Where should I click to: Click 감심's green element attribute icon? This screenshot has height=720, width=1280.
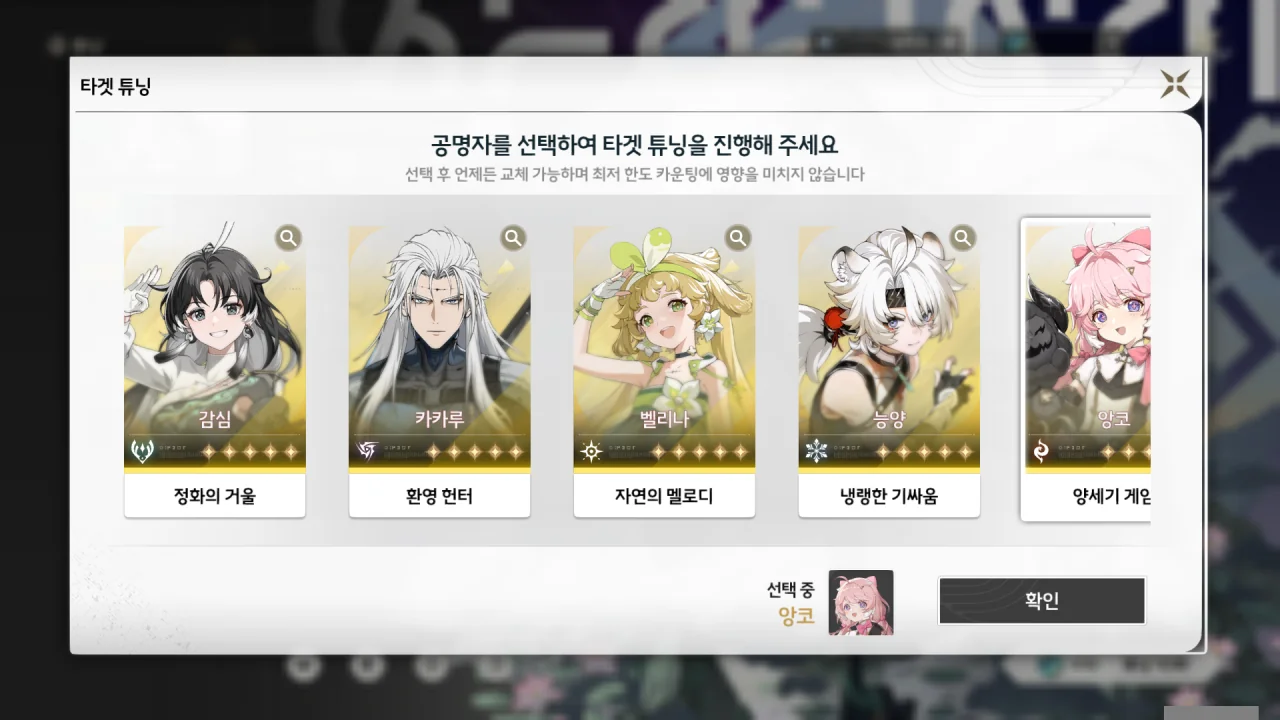(142, 452)
